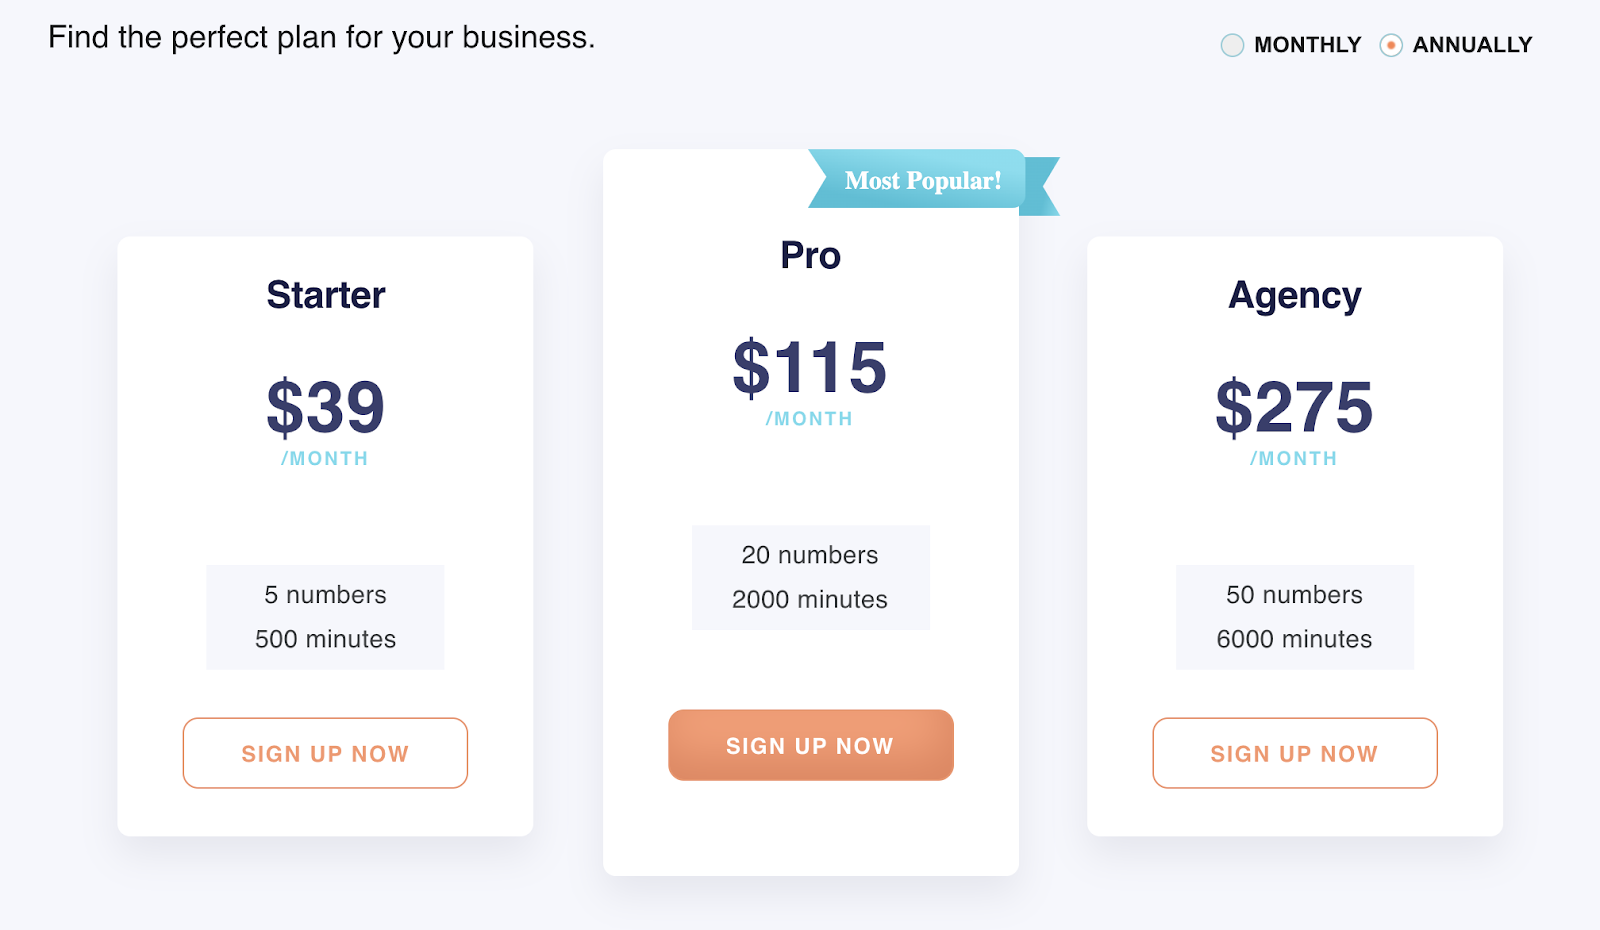The height and width of the screenshot is (930, 1600).
Task: Click the MONTHLY label text
Action: click(x=1307, y=45)
